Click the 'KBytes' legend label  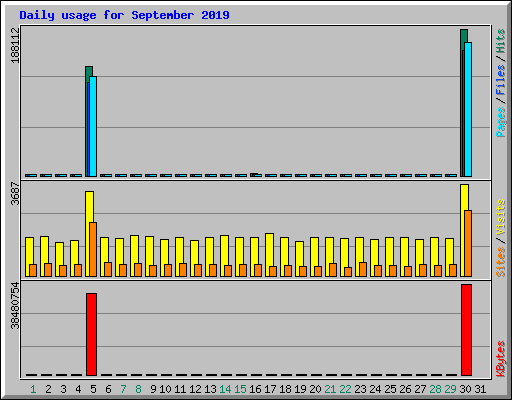tap(501, 359)
